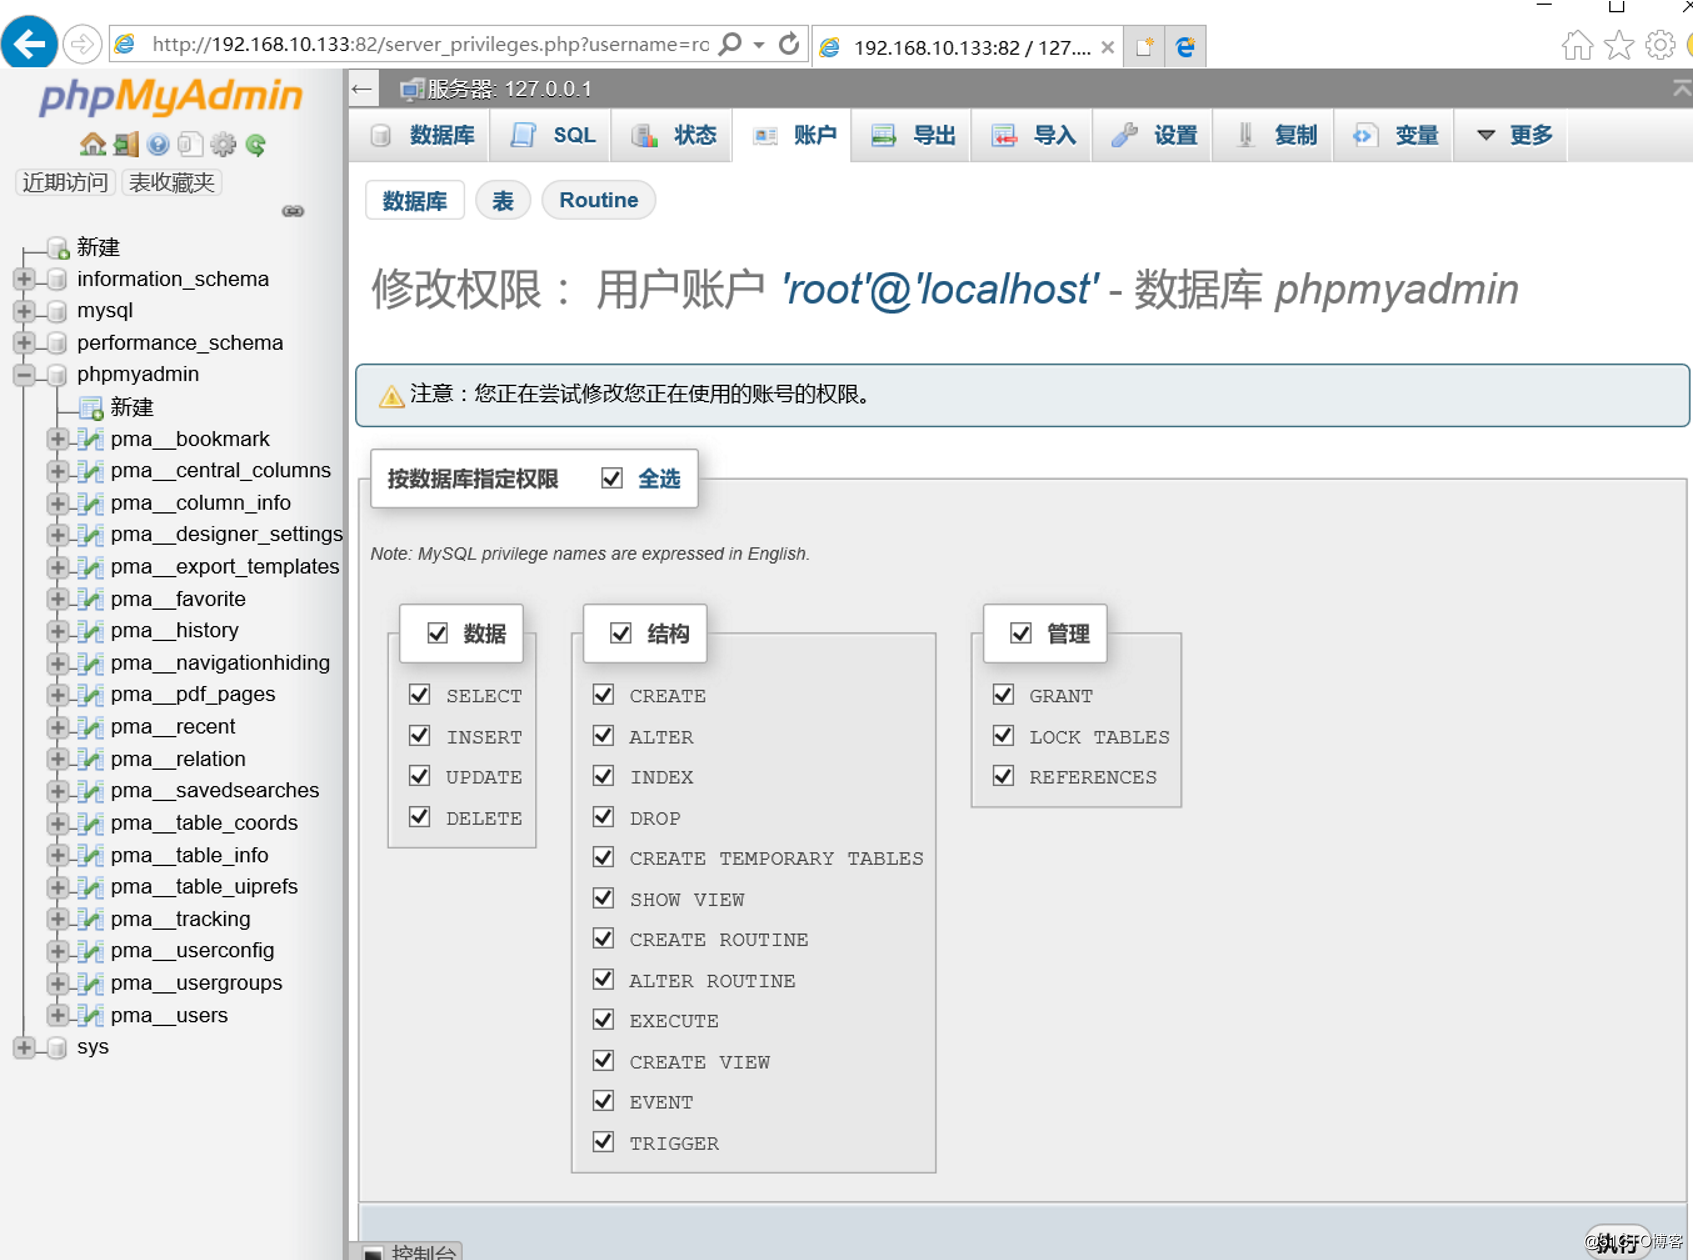Click the logout door icon in sidebar
This screenshot has width=1693, height=1260.
[126, 144]
